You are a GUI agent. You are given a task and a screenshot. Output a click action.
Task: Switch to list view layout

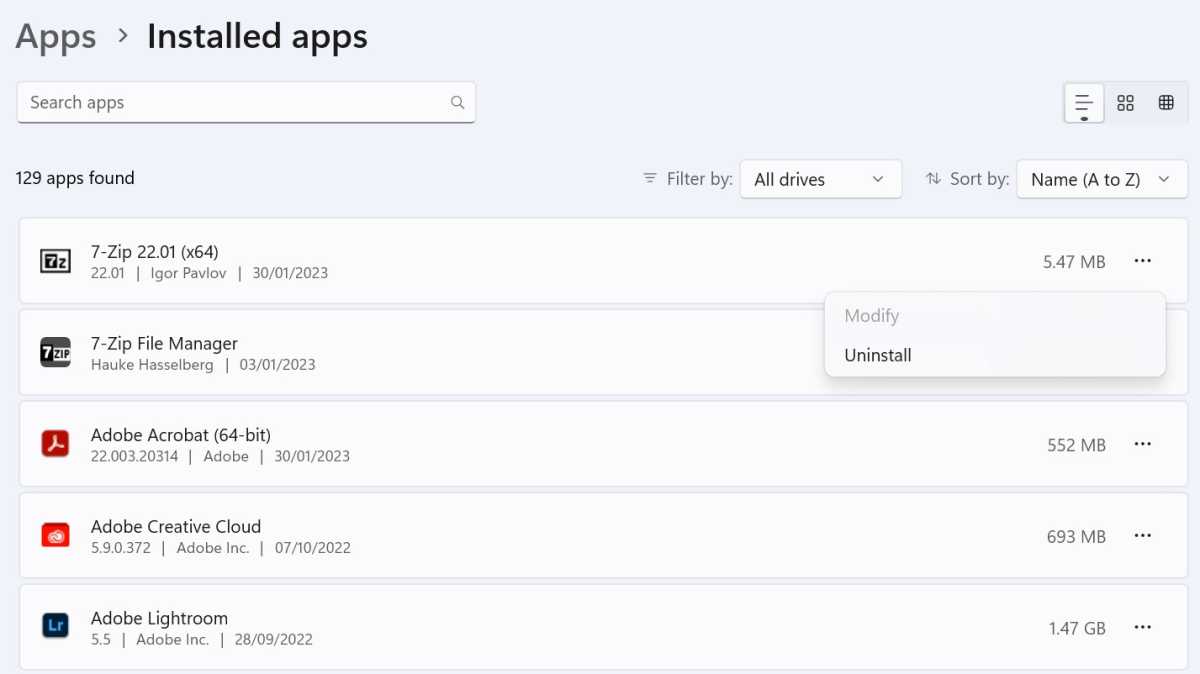pyautogui.click(x=1084, y=103)
